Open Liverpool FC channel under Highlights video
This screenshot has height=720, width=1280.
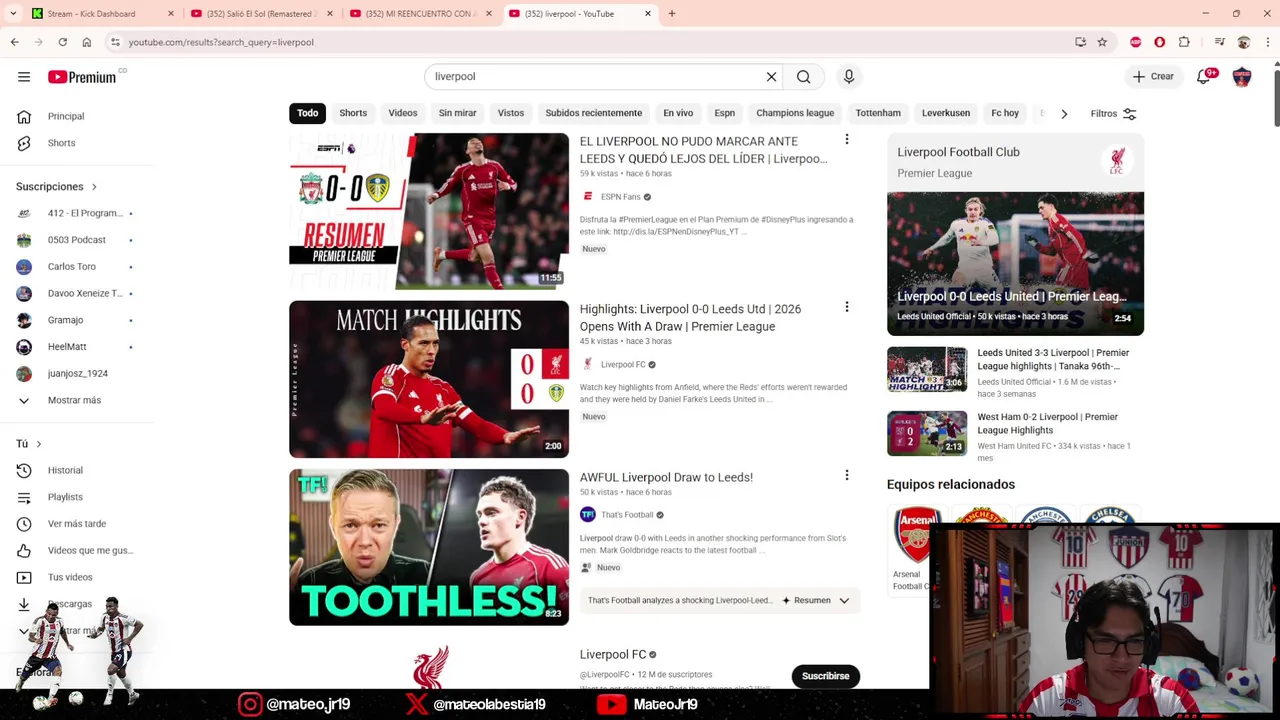[623, 365]
